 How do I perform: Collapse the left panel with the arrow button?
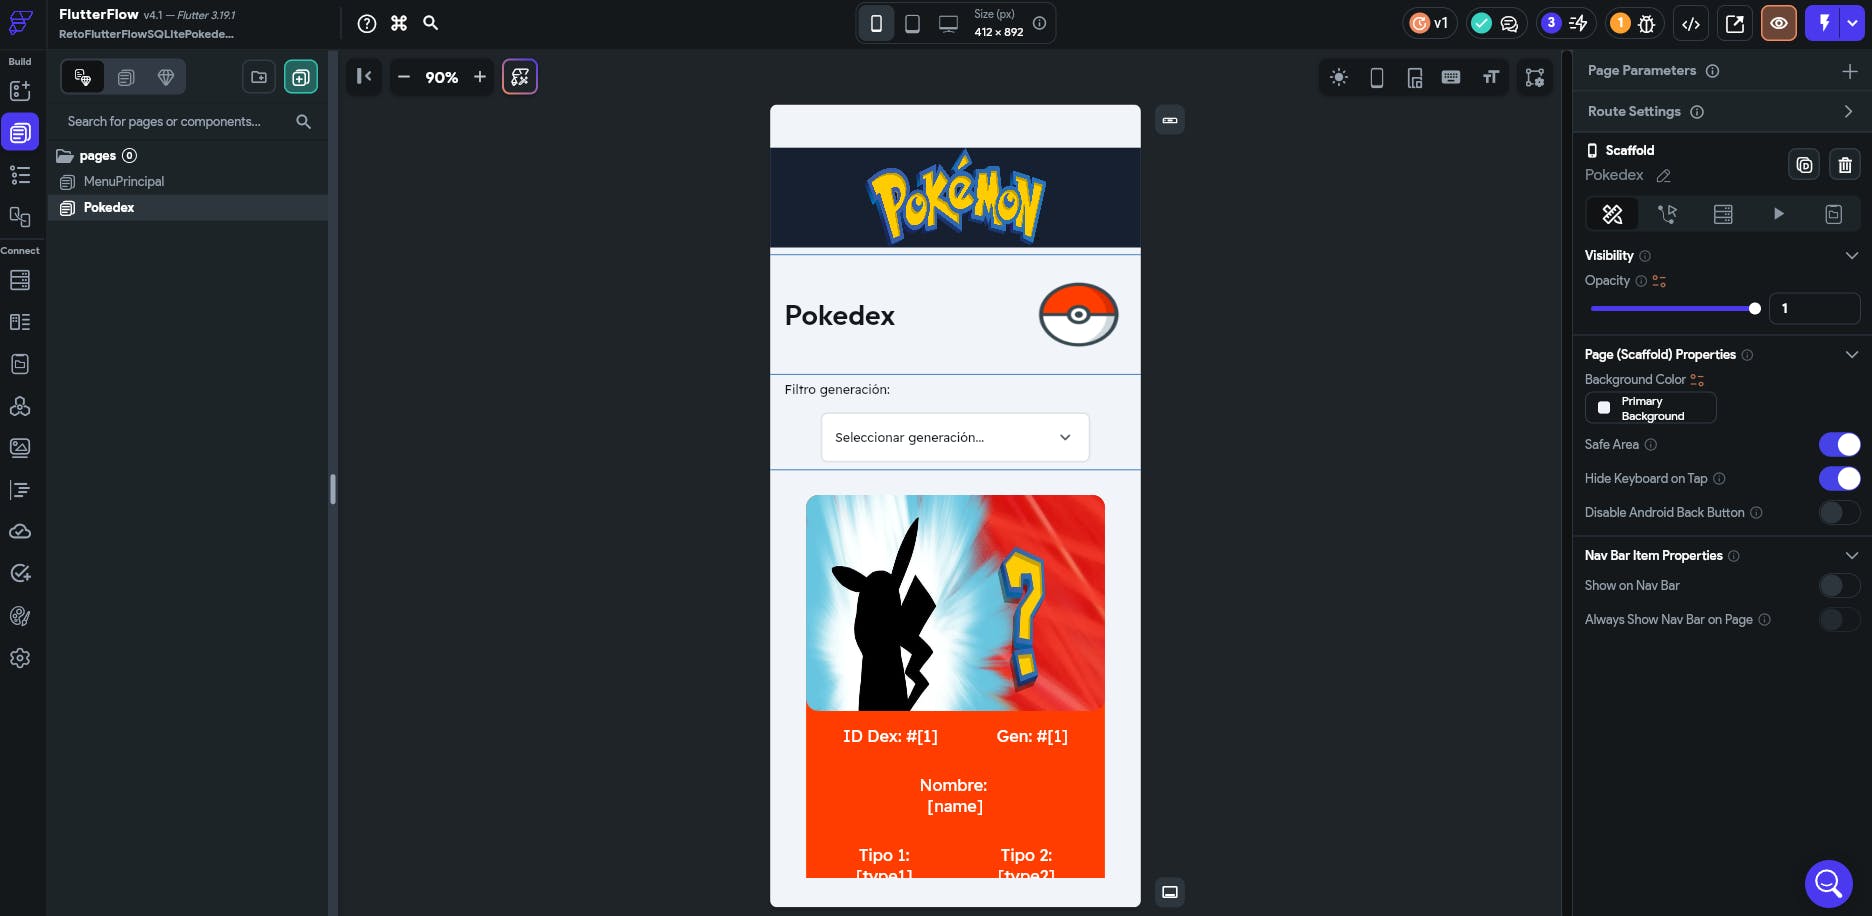pyautogui.click(x=364, y=77)
